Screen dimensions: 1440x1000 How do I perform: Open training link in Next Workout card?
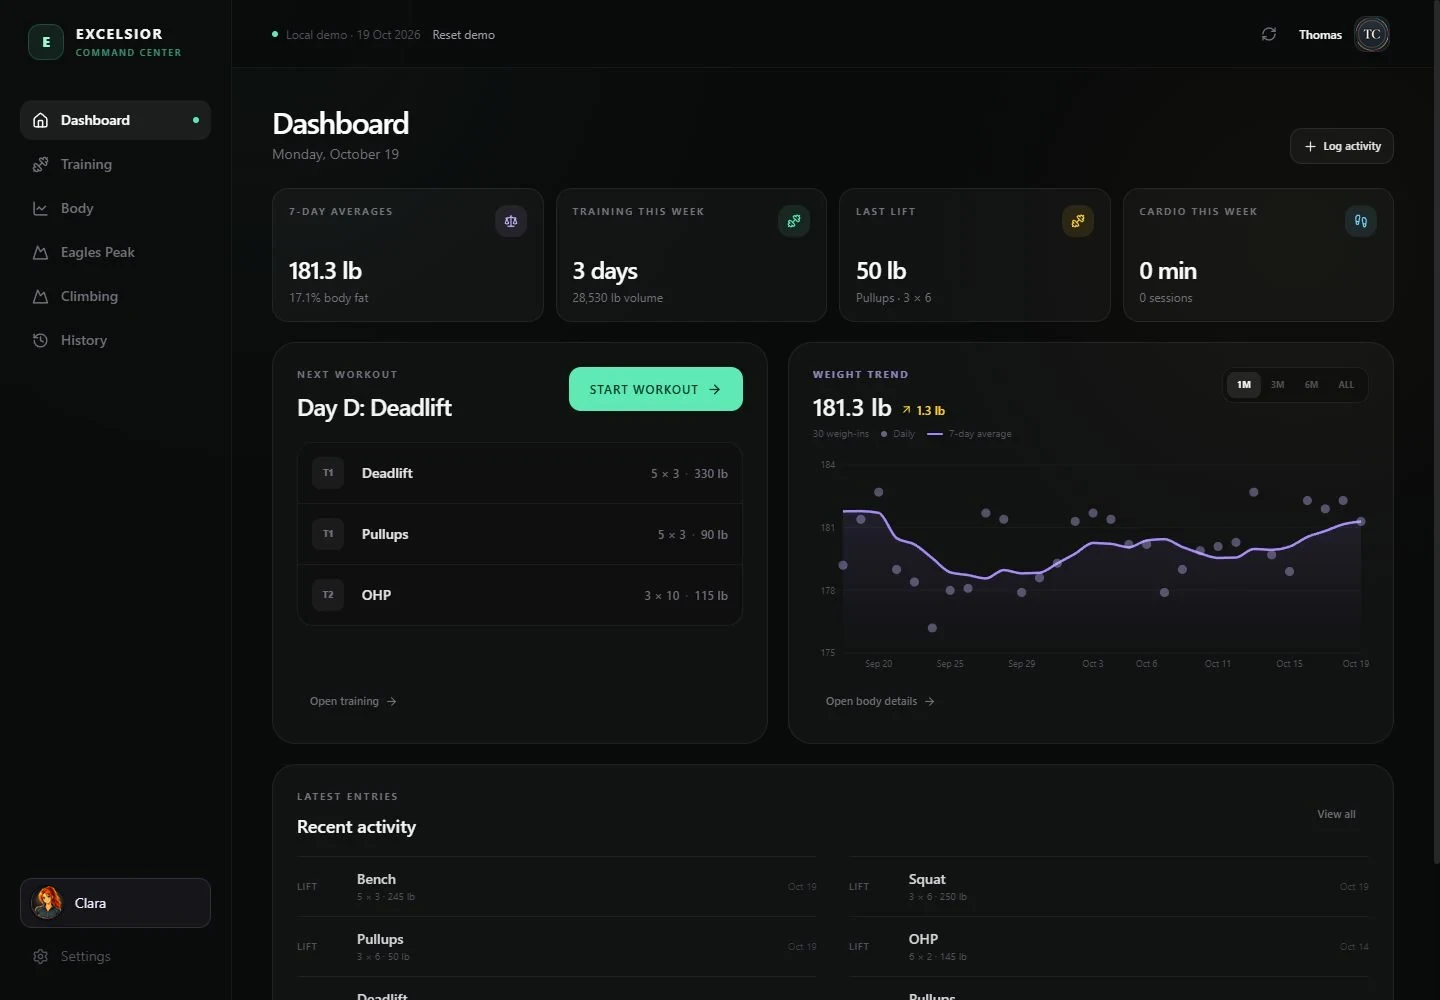[353, 701]
